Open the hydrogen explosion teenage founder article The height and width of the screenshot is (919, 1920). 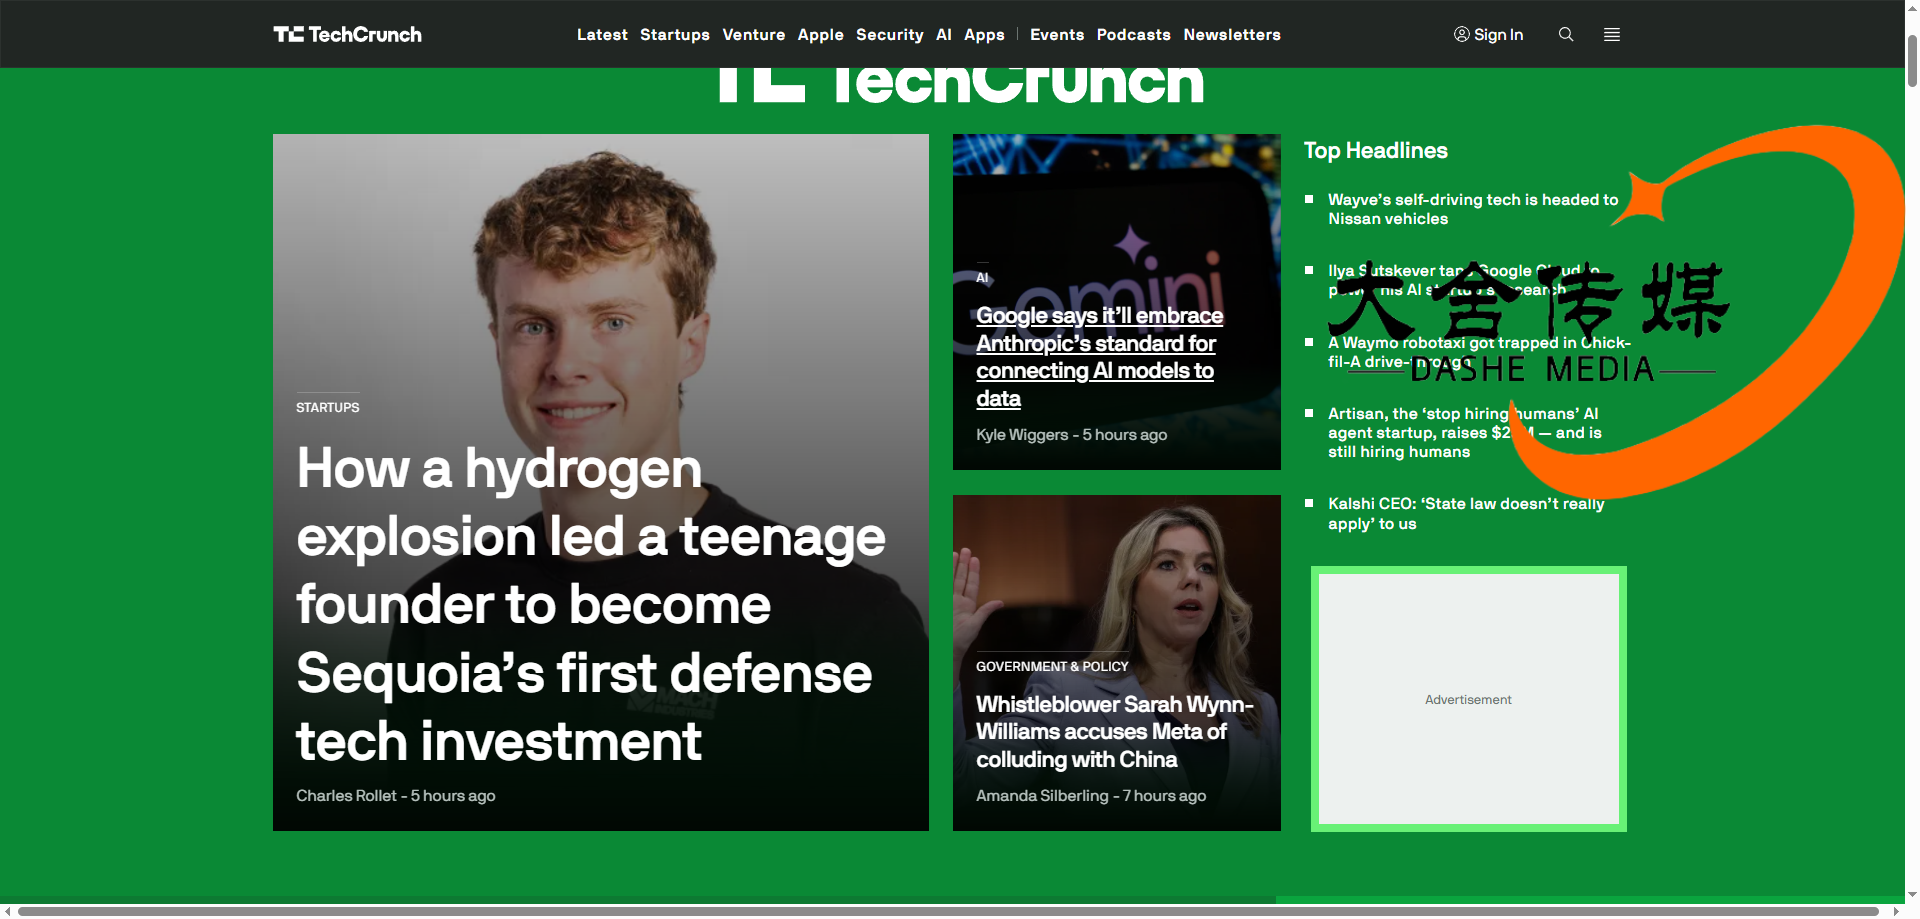[591, 604]
